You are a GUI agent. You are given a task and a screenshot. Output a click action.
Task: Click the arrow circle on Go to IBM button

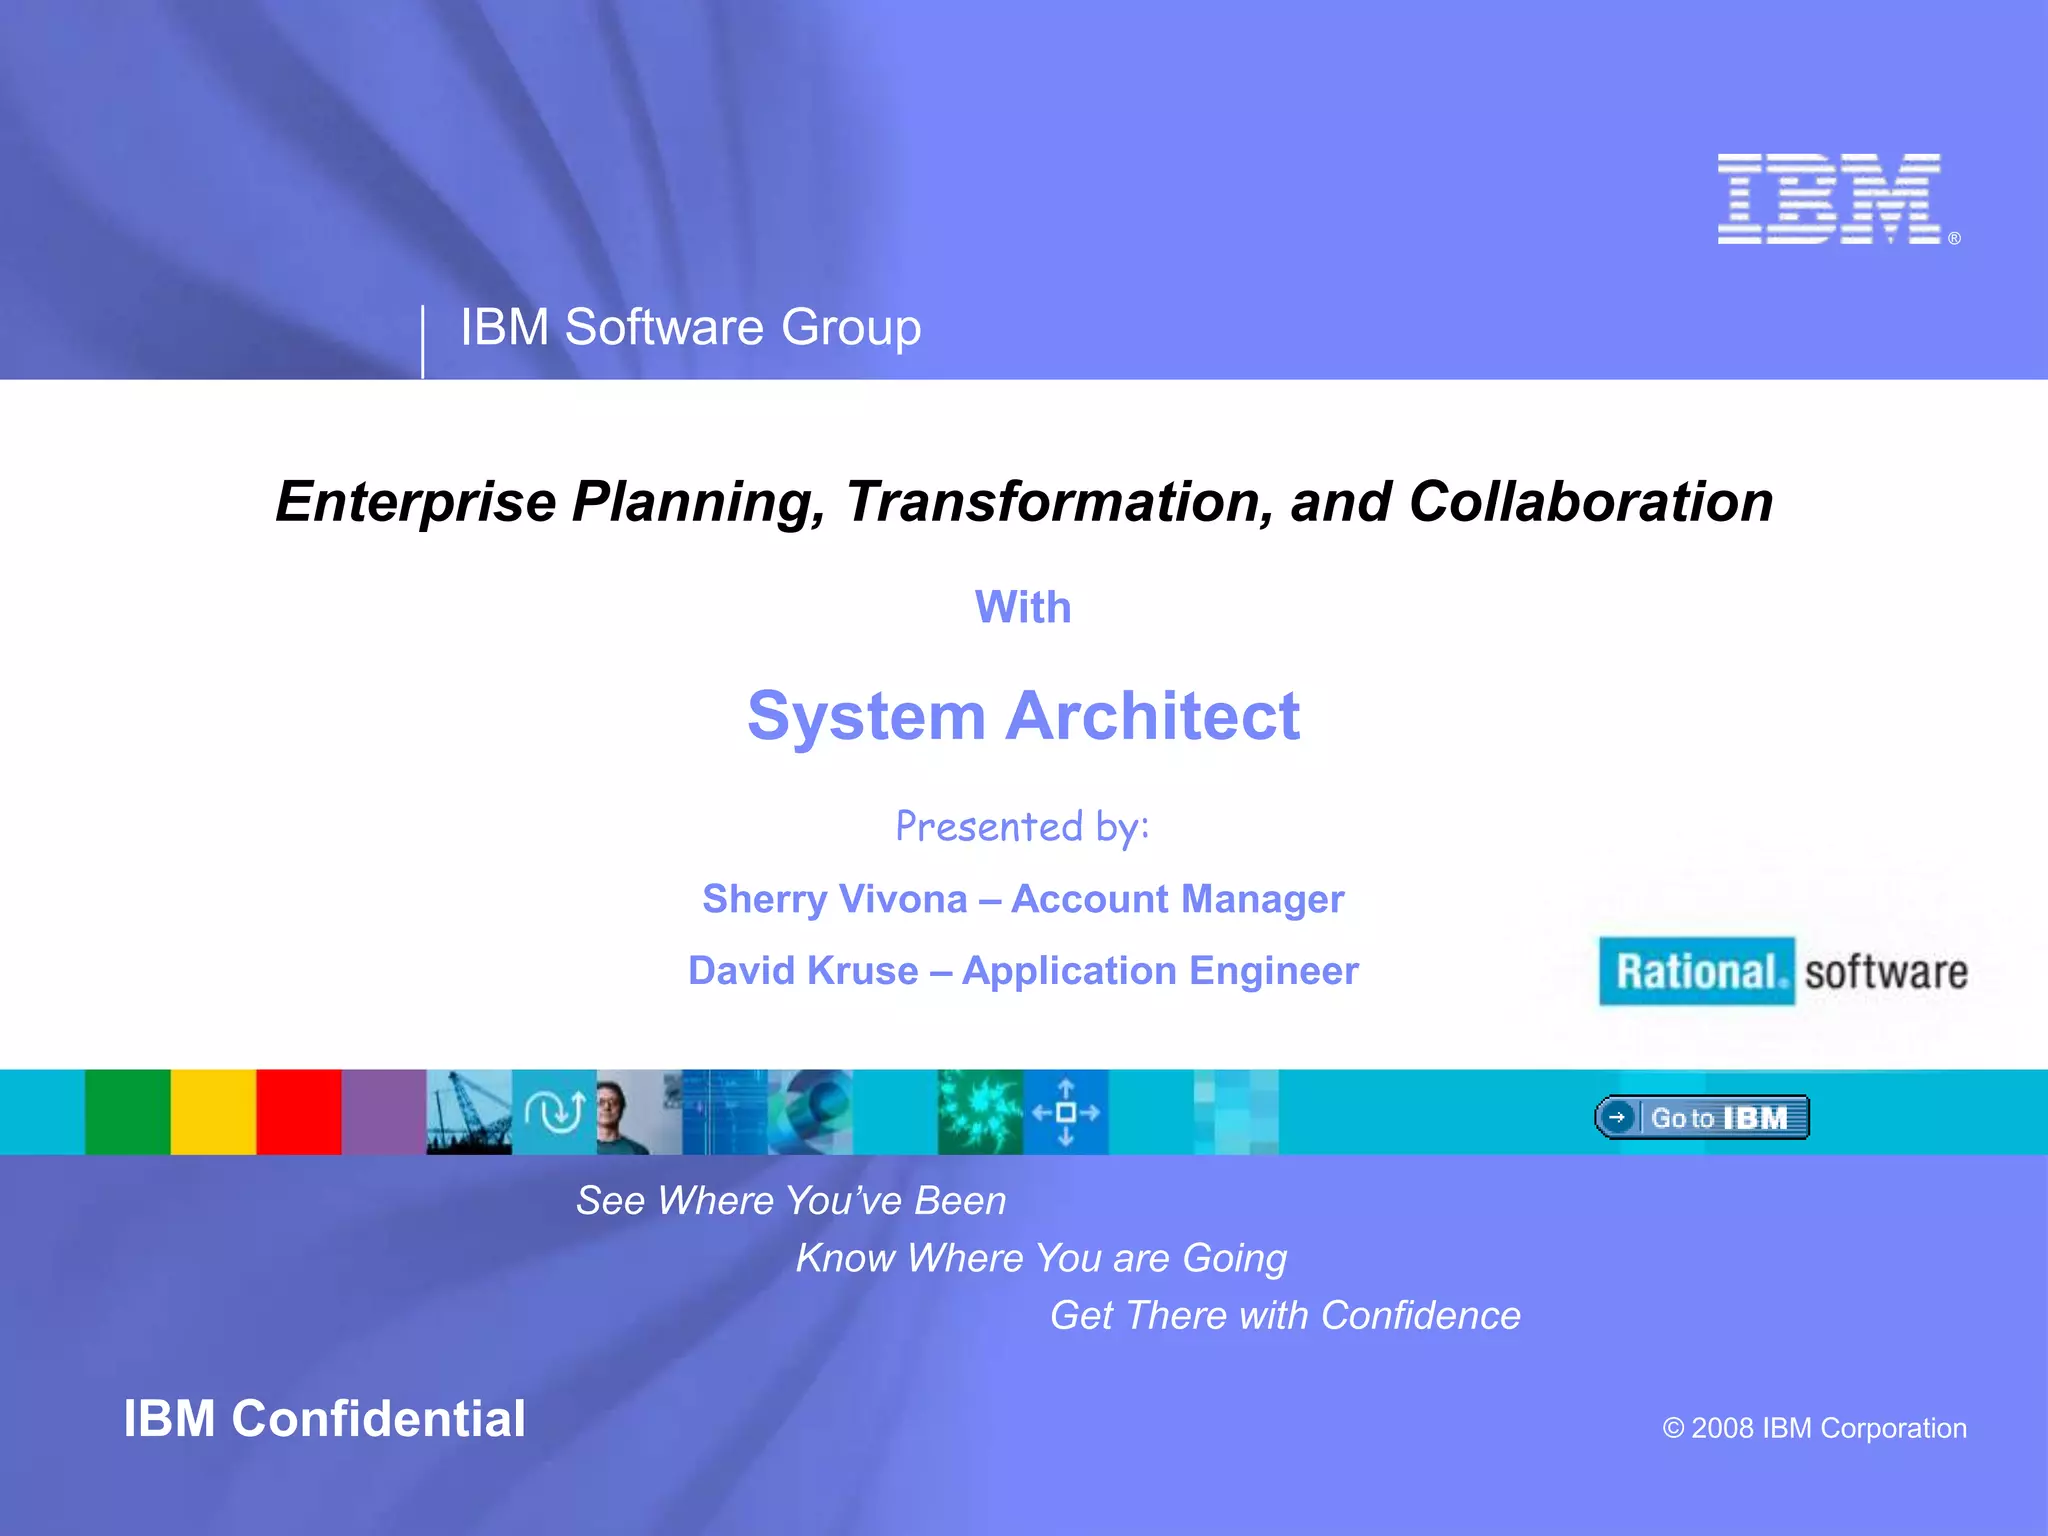click(x=1616, y=1117)
